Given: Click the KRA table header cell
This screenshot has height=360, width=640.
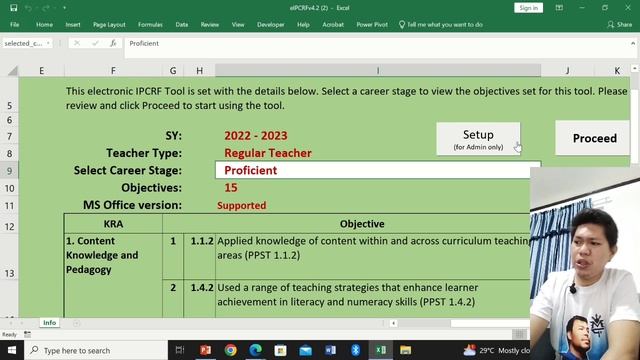Looking at the screenshot, I should (x=113, y=224).
